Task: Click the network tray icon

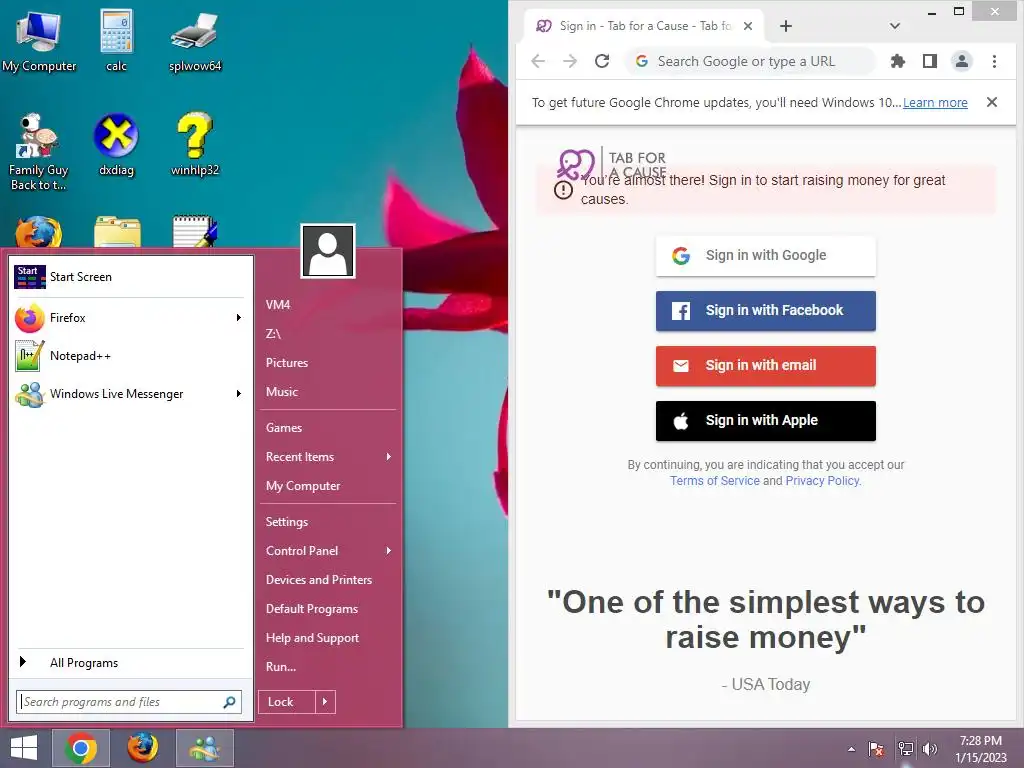Action: (905, 749)
